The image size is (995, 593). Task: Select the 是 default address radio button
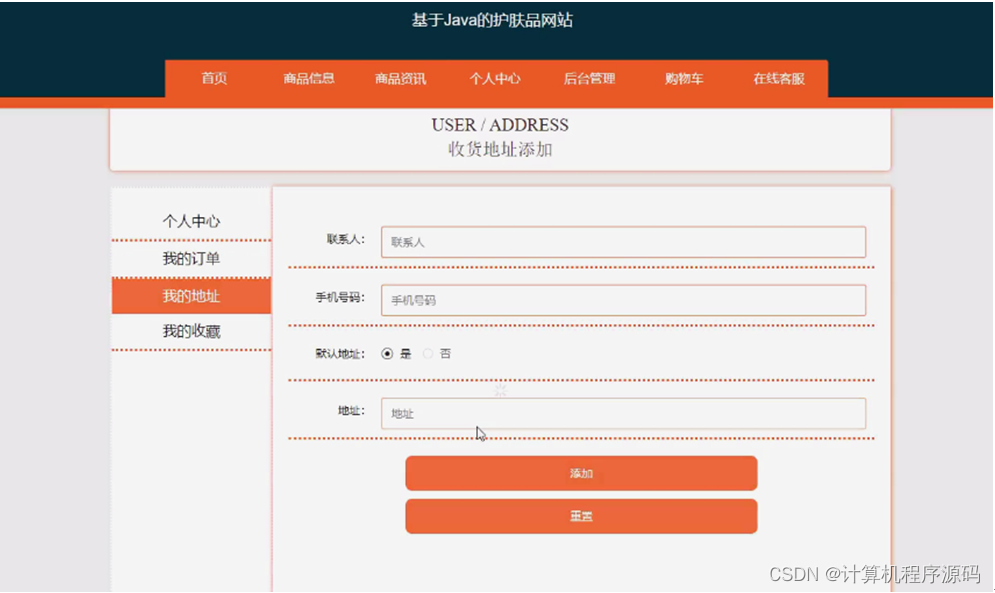coord(388,353)
